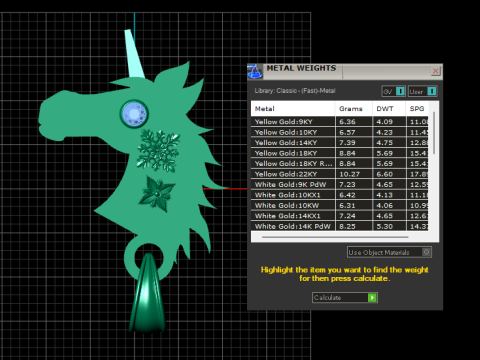480x360 pixels.
Task: Select the Yellow Gold:14KY row
Action: click(340, 143)
